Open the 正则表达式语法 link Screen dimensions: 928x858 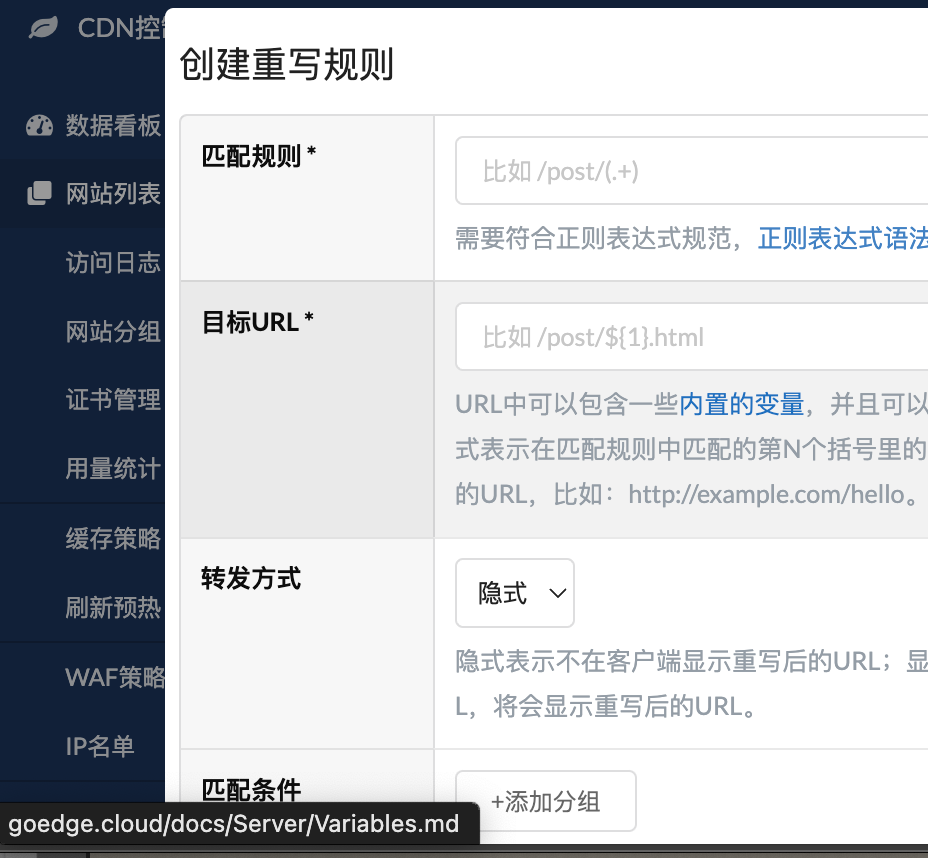[x=842, y=238]
